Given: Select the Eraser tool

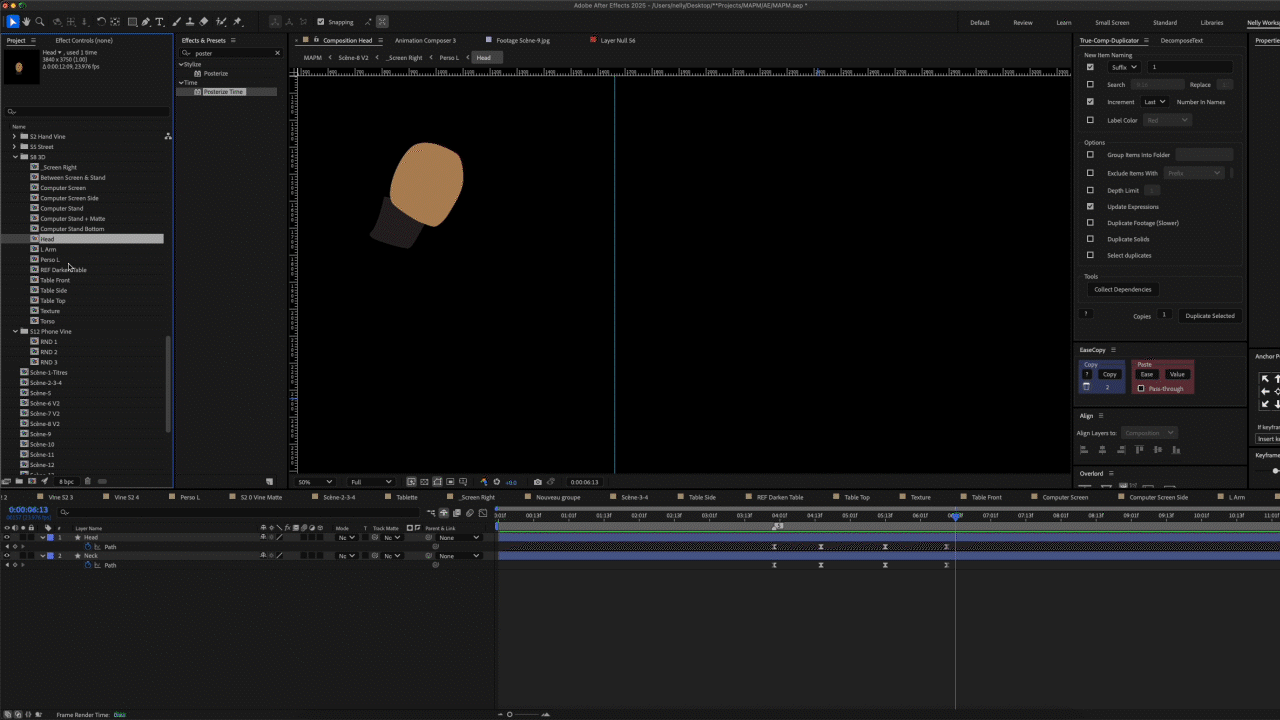Looking at the screenshot, I should click(204, 22).
